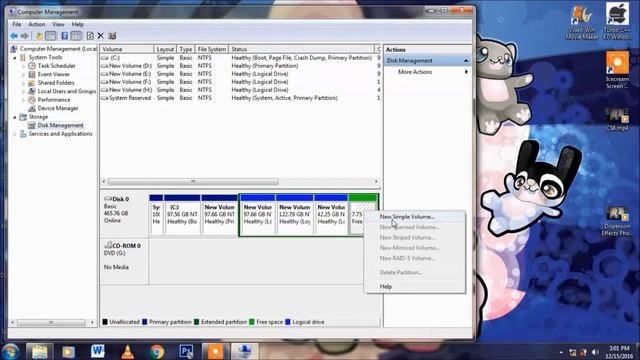640x360 pixels.
Task: Click the Up one level folder icon
Action: tap(39, 36)
